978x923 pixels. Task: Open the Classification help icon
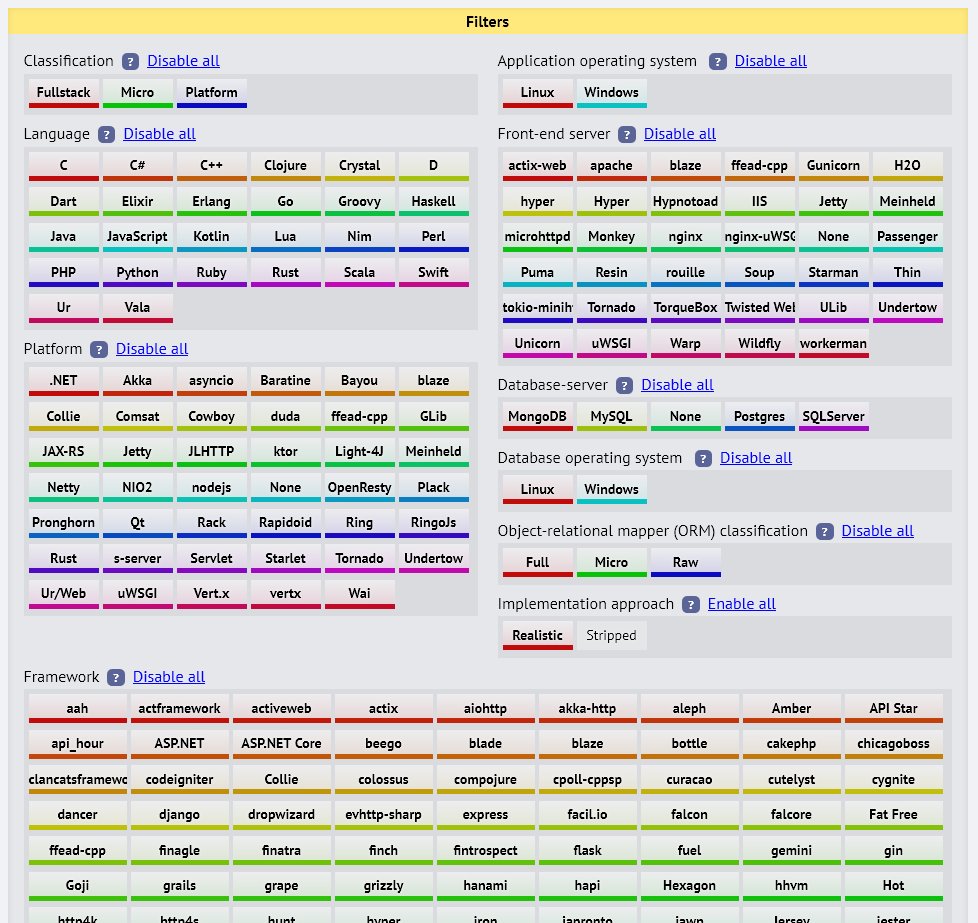130,61
